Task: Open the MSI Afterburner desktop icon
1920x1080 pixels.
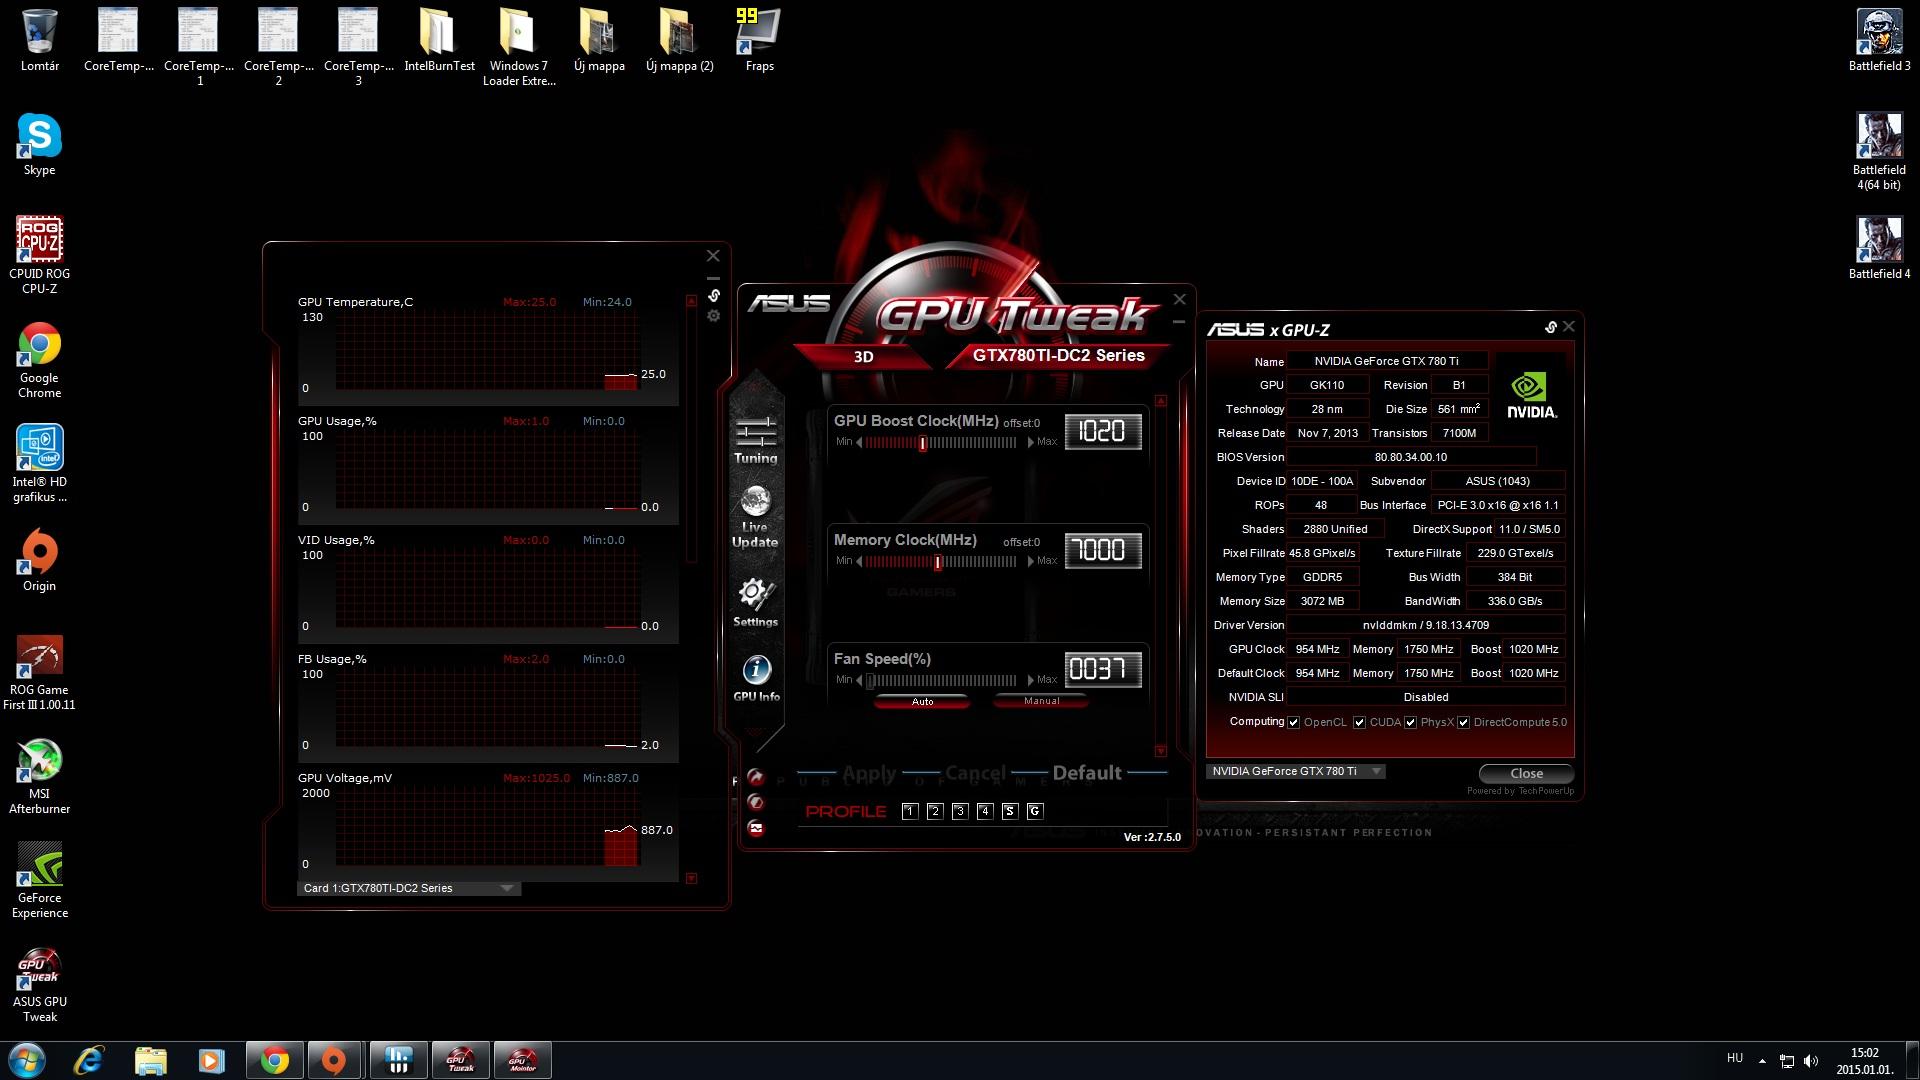Action: [x=39, y=777]
